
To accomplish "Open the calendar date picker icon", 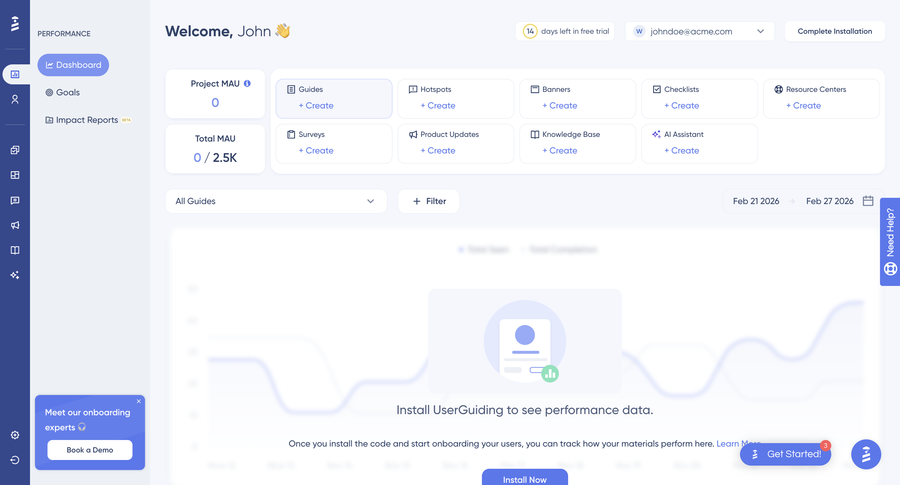I will coord(868,201).
